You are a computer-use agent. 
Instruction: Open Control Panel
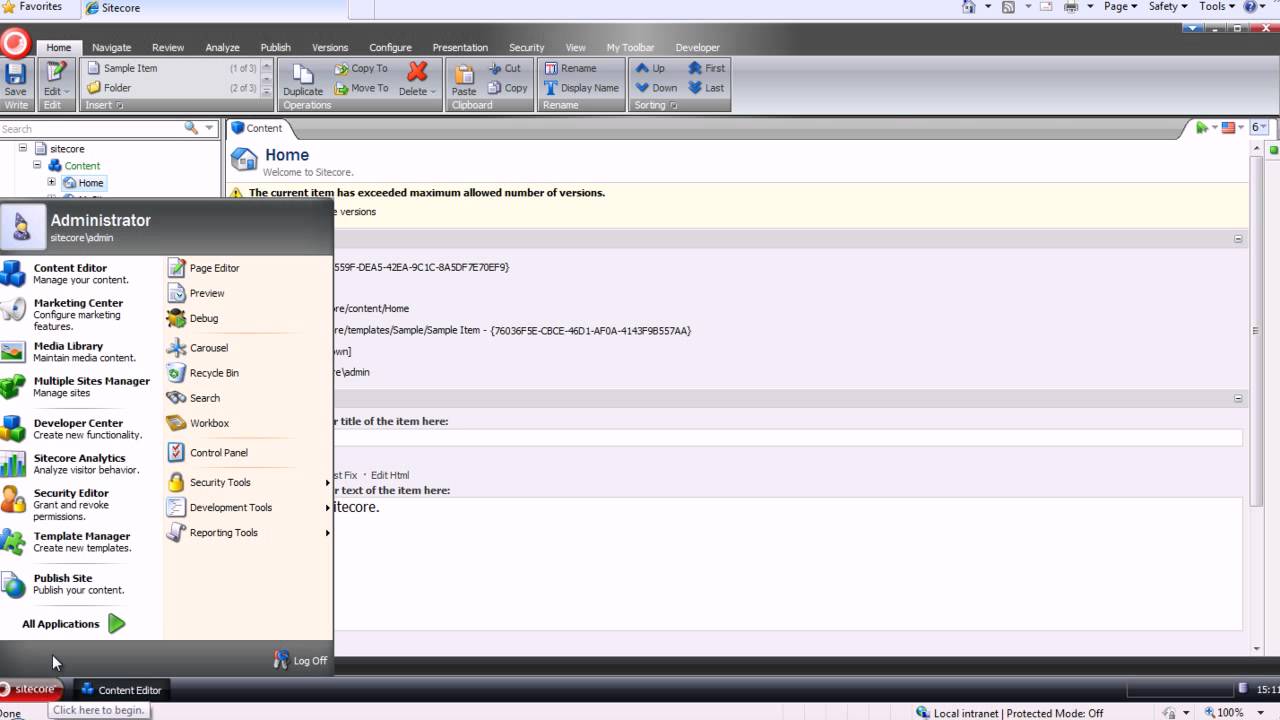[208, 453]
